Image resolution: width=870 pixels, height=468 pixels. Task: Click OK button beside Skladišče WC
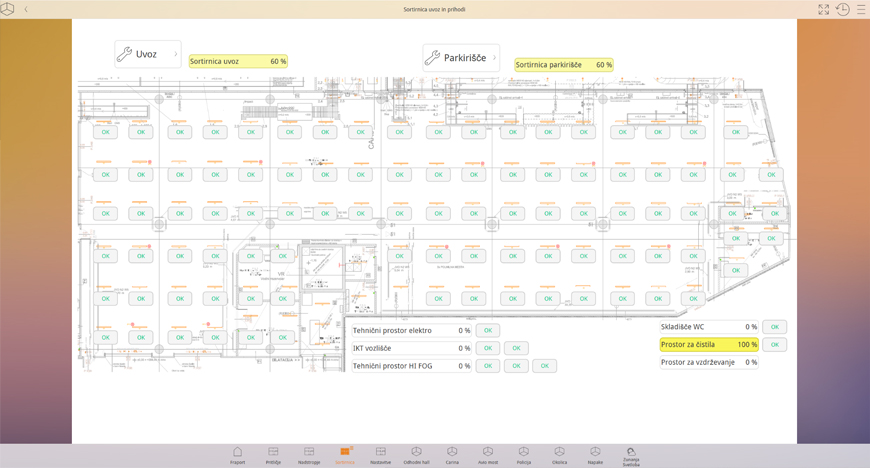774,327
